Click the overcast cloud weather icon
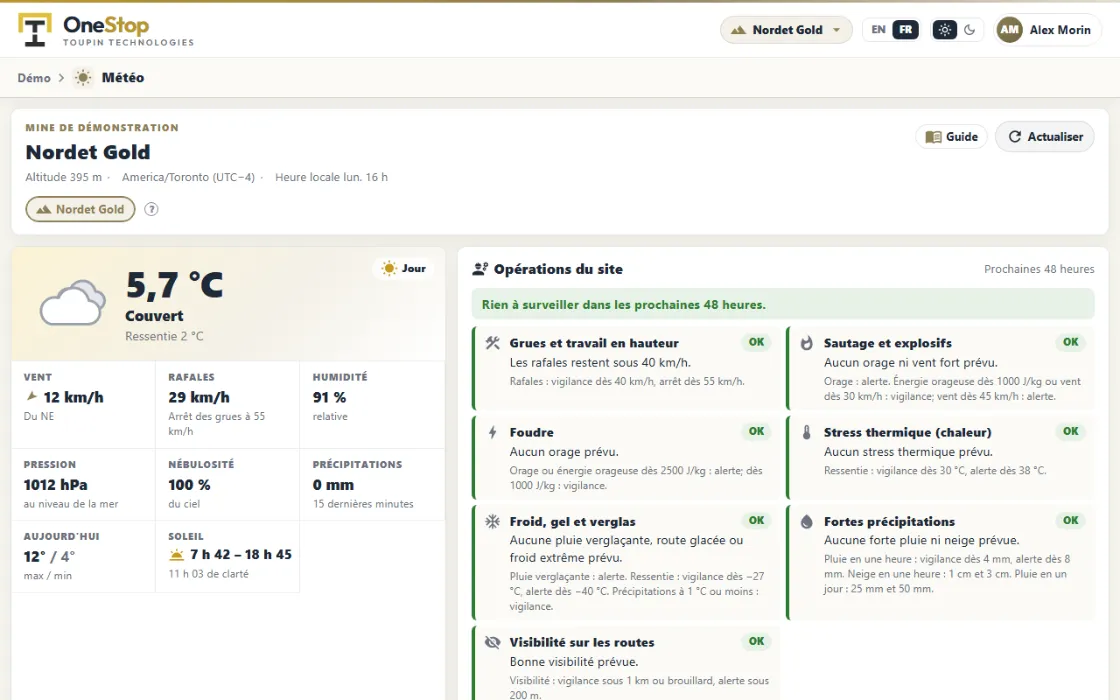1120x700 pixels. (72, 303)
